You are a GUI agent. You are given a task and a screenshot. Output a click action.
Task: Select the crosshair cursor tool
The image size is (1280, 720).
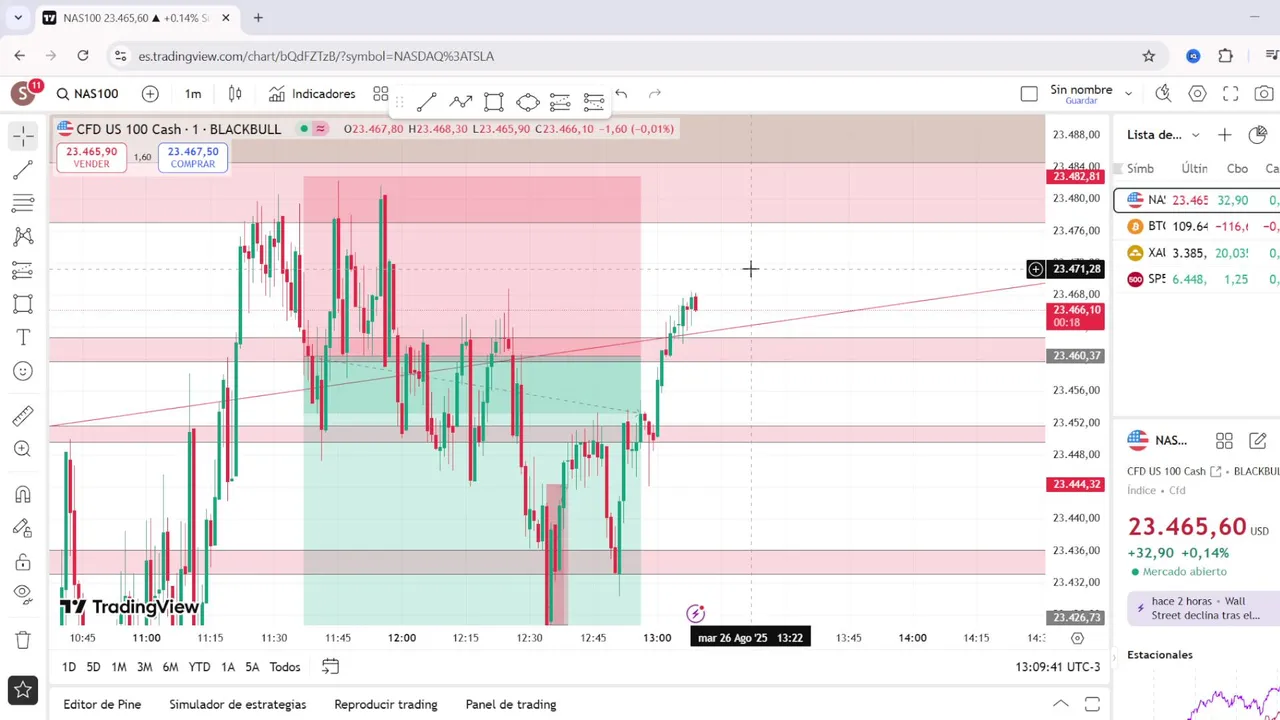23,135
